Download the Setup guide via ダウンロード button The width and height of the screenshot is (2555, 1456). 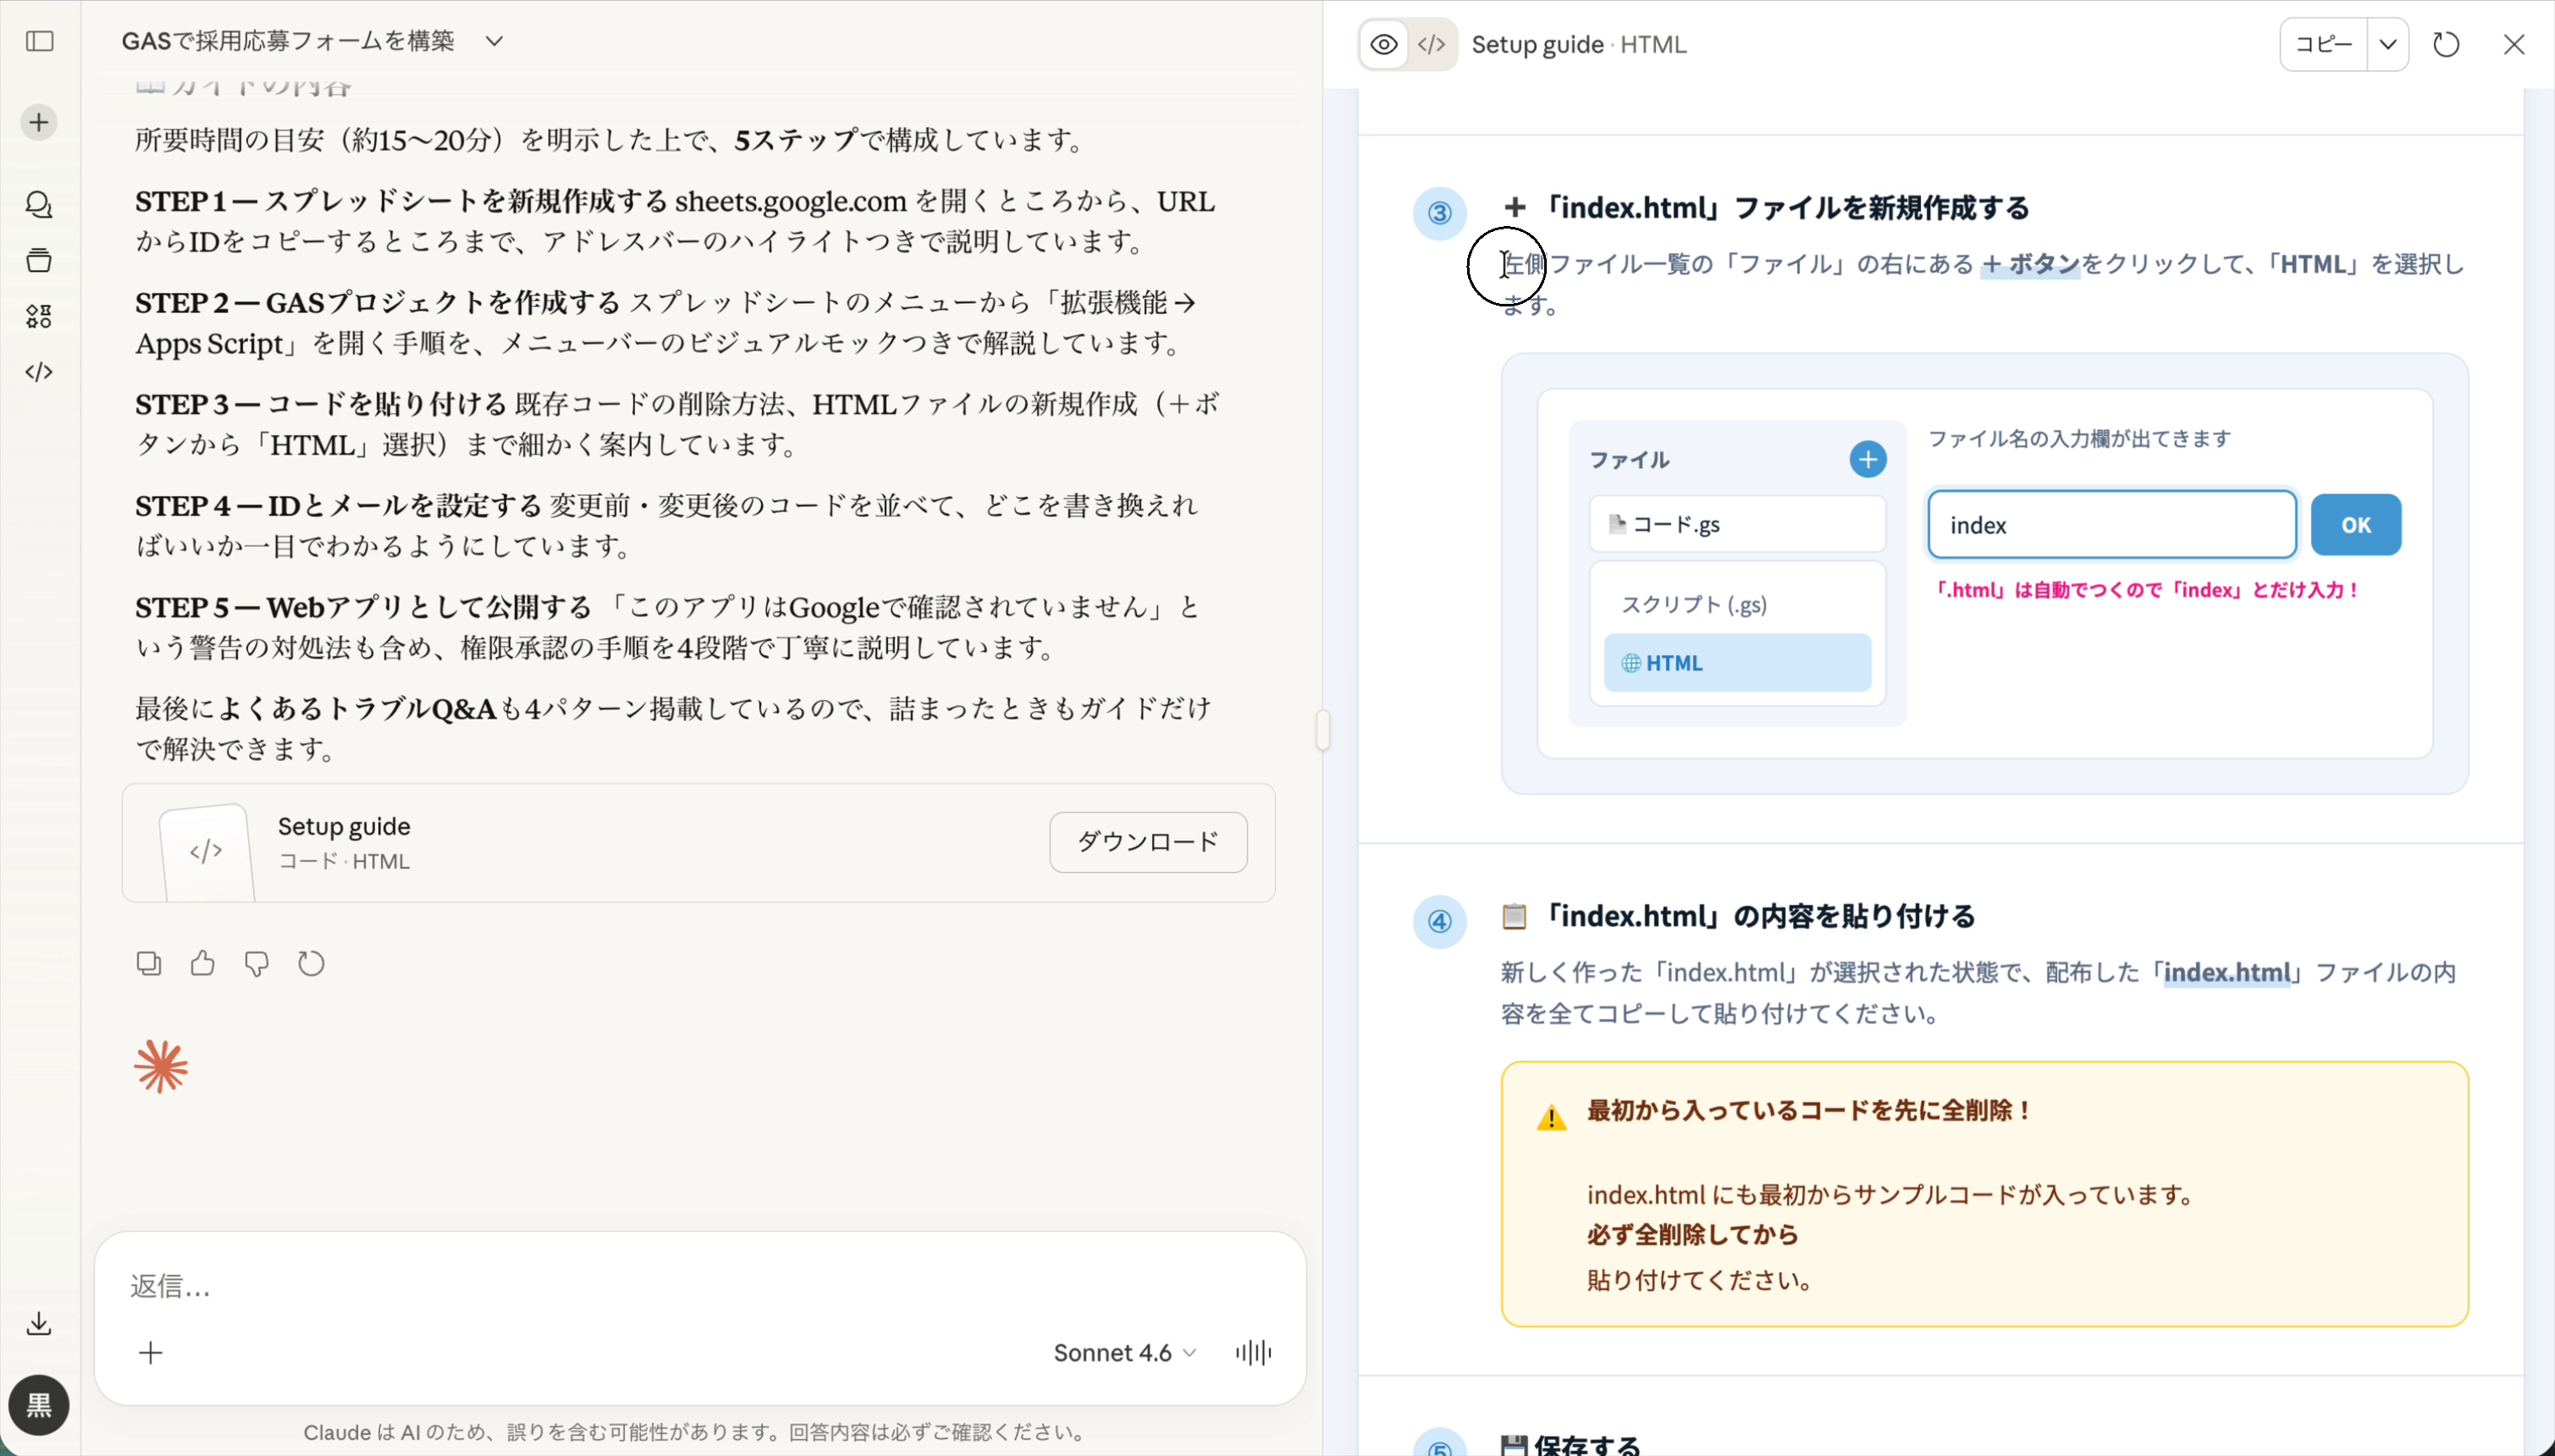click(1147, 842)
